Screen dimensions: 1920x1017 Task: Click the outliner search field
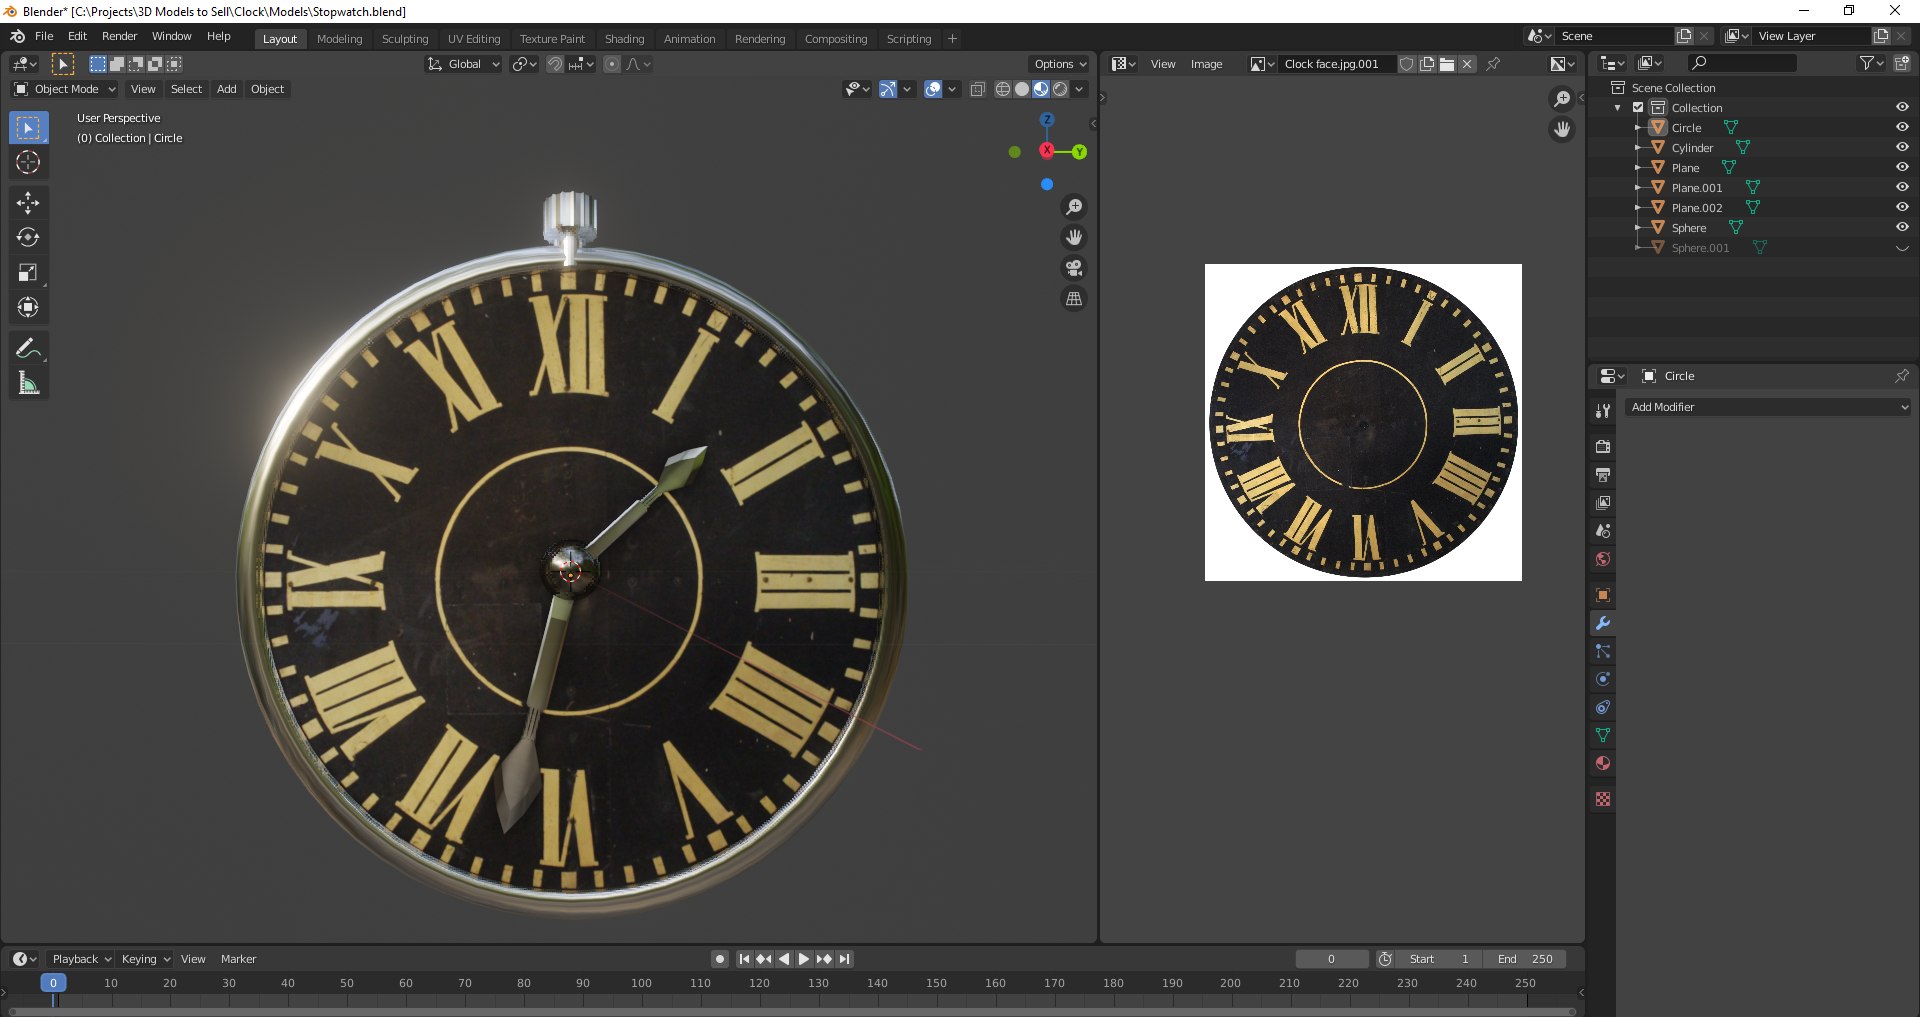pyautogui.click(x=1741, y=63)
